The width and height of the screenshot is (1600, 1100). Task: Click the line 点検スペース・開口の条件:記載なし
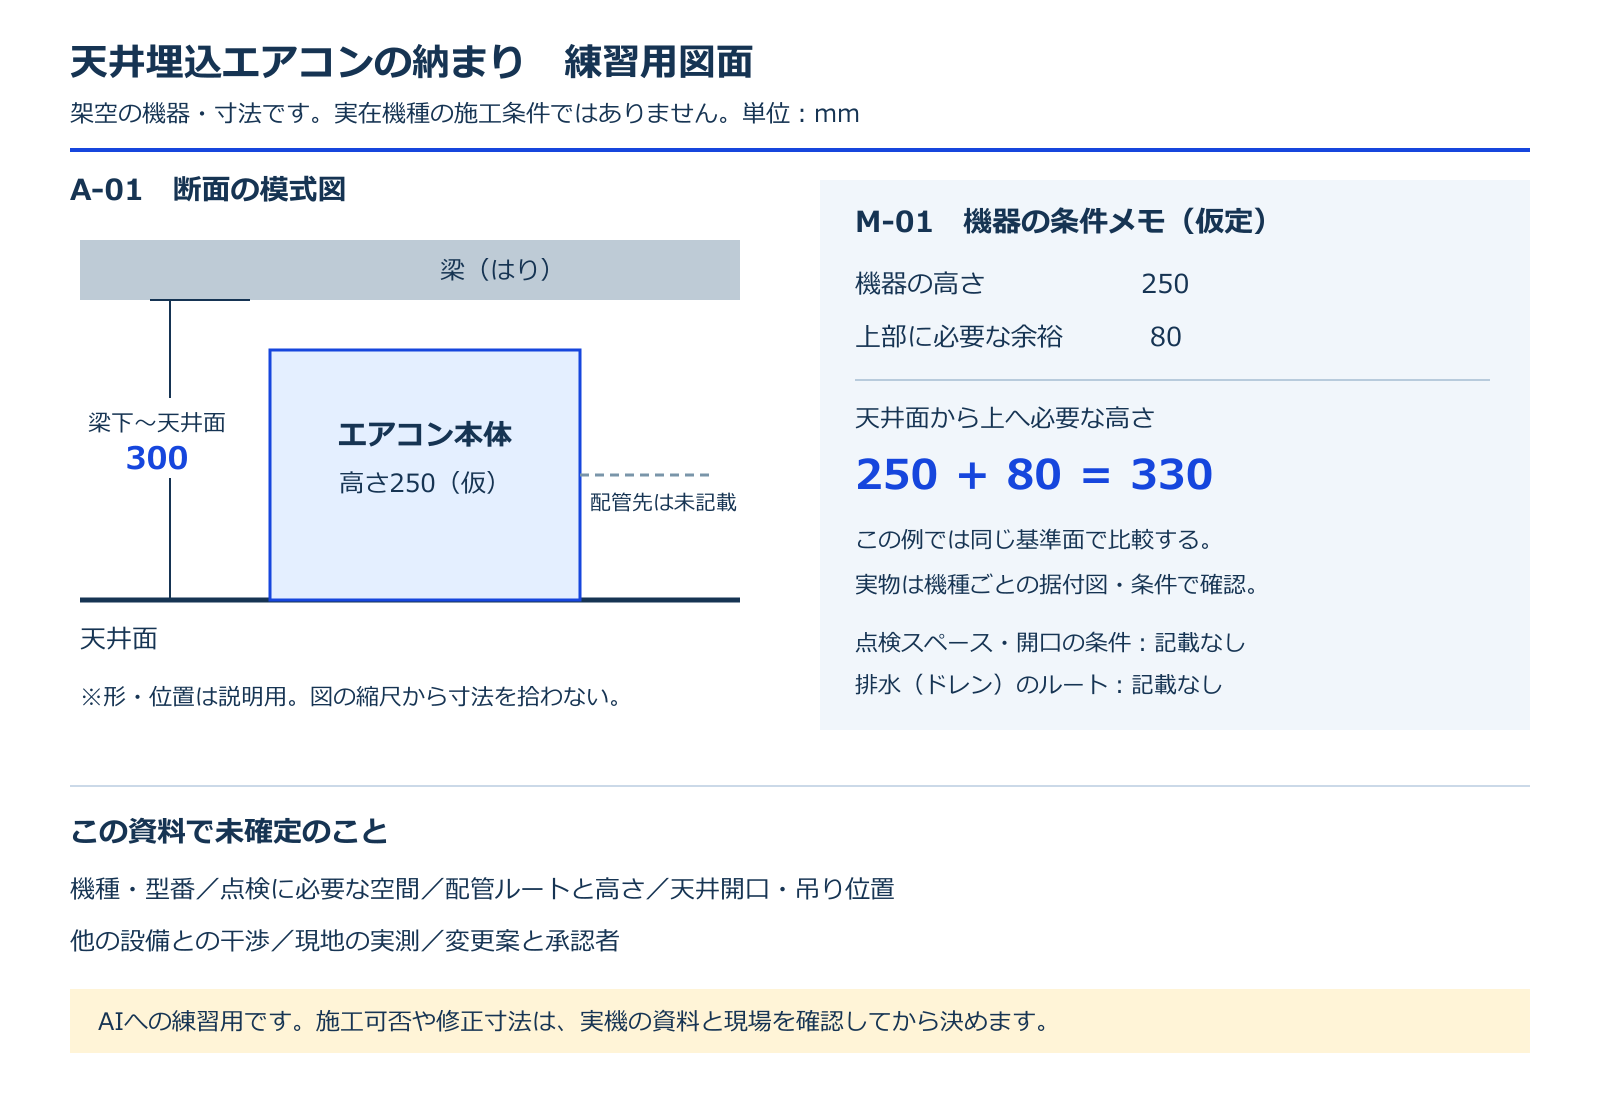pyautogui.click(x=1050, y=642)
